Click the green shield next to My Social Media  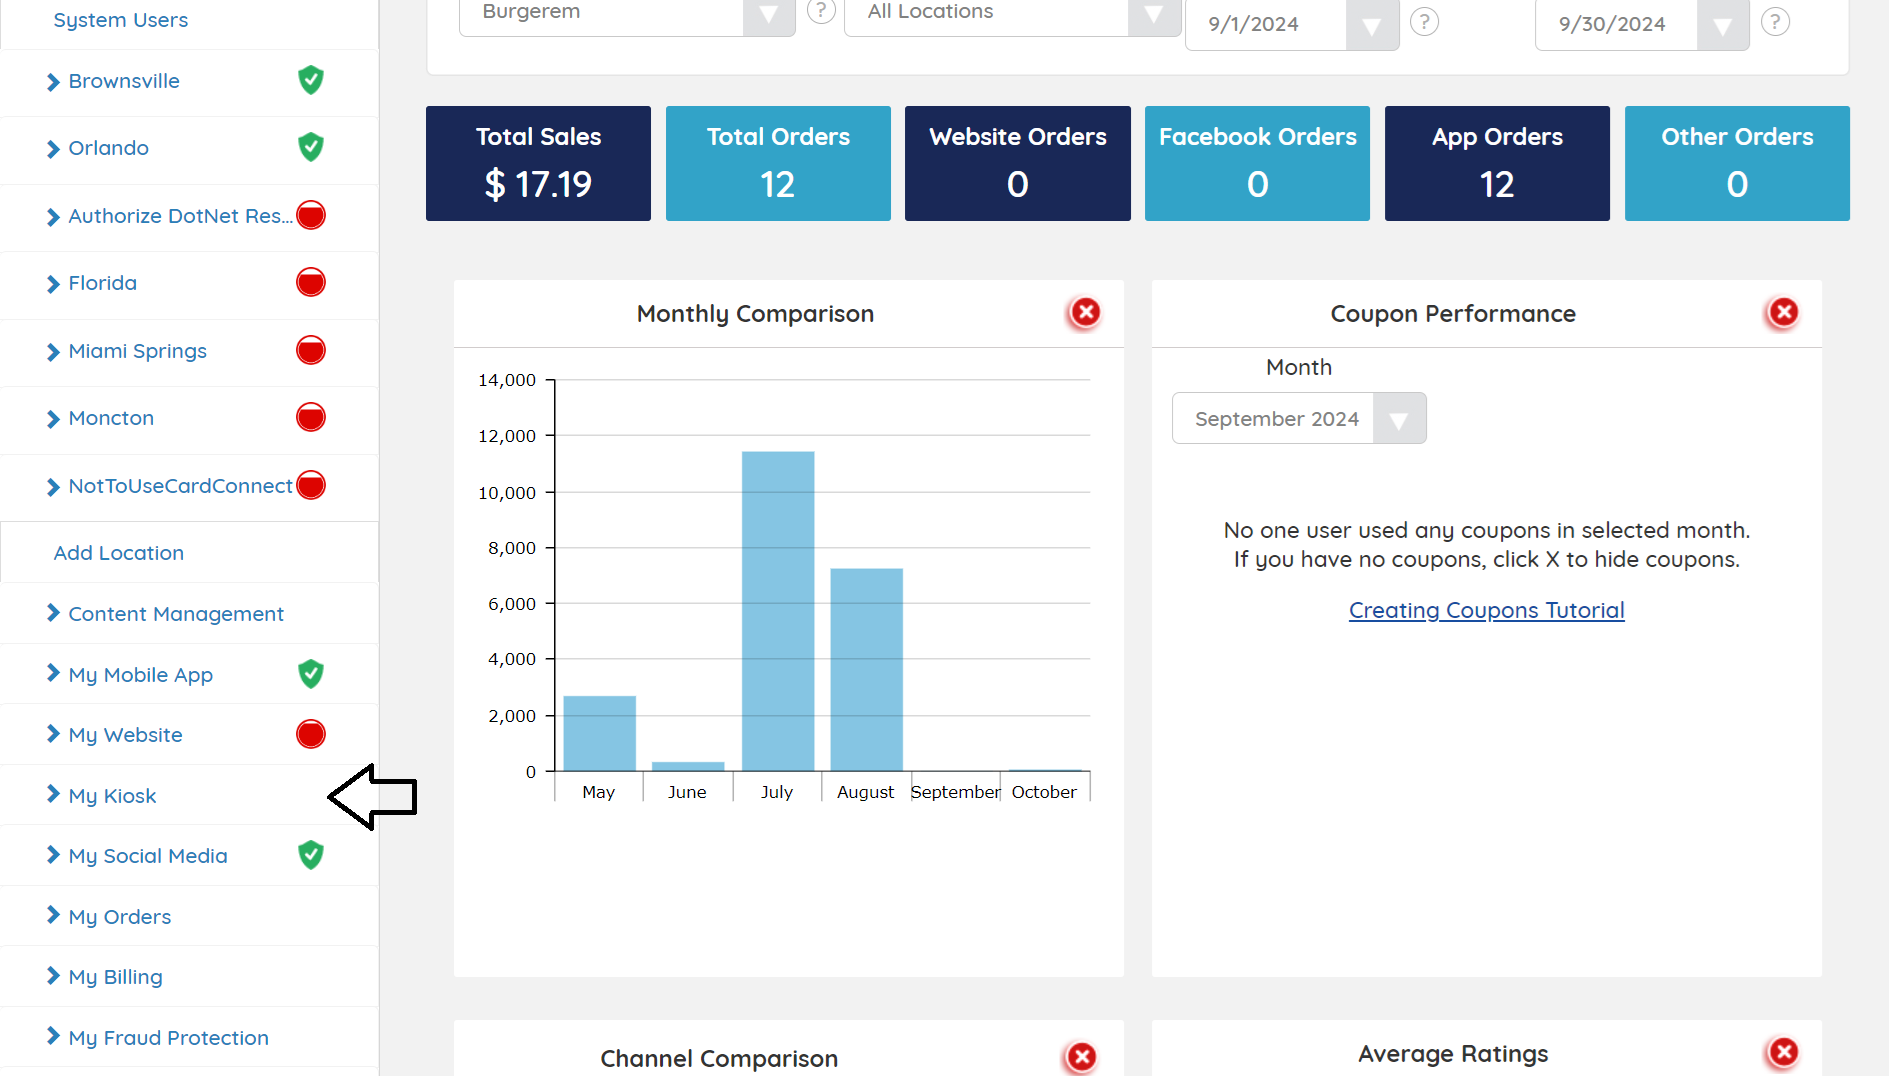(x=311, y=855)
